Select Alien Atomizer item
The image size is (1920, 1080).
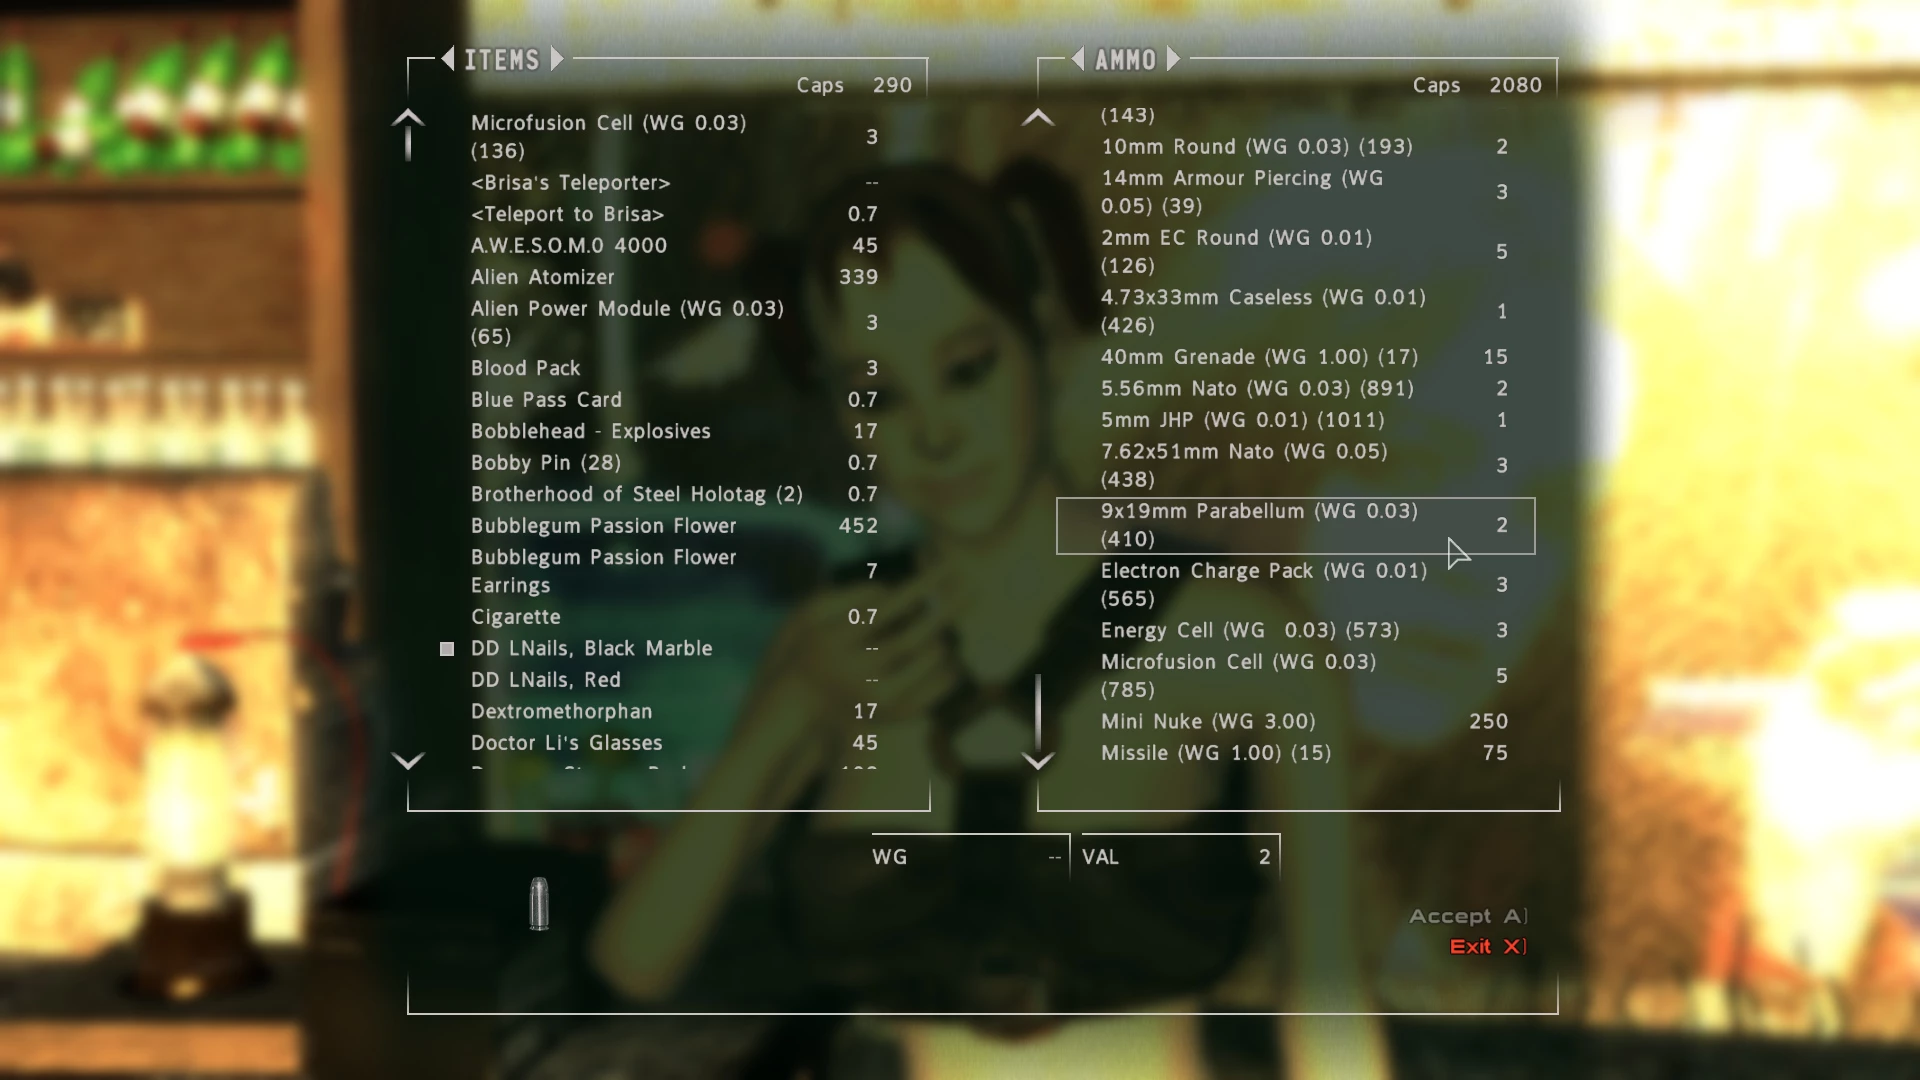675,277
